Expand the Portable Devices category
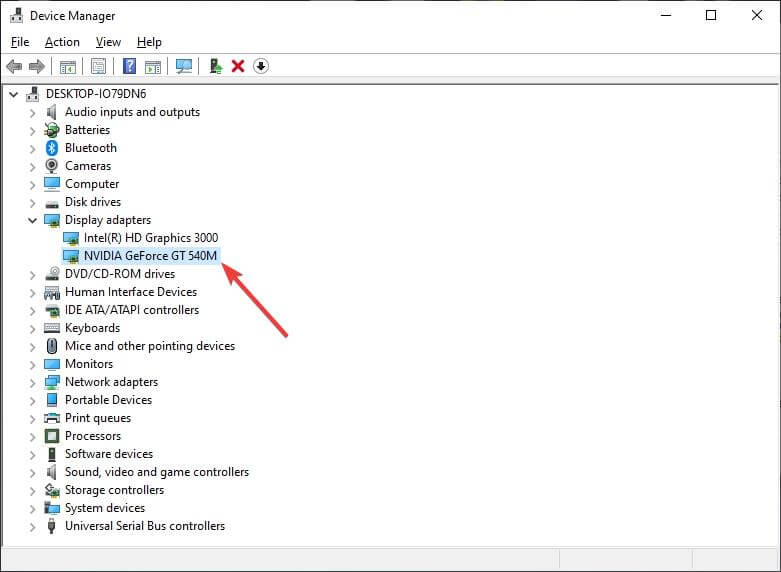 pos(33,400)
